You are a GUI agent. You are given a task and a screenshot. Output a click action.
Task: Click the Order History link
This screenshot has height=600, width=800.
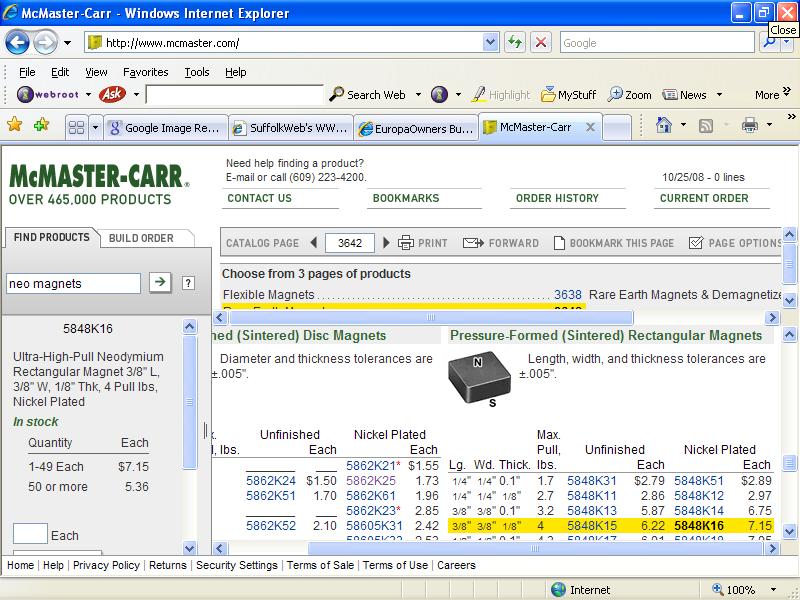[x=557, y=198]
